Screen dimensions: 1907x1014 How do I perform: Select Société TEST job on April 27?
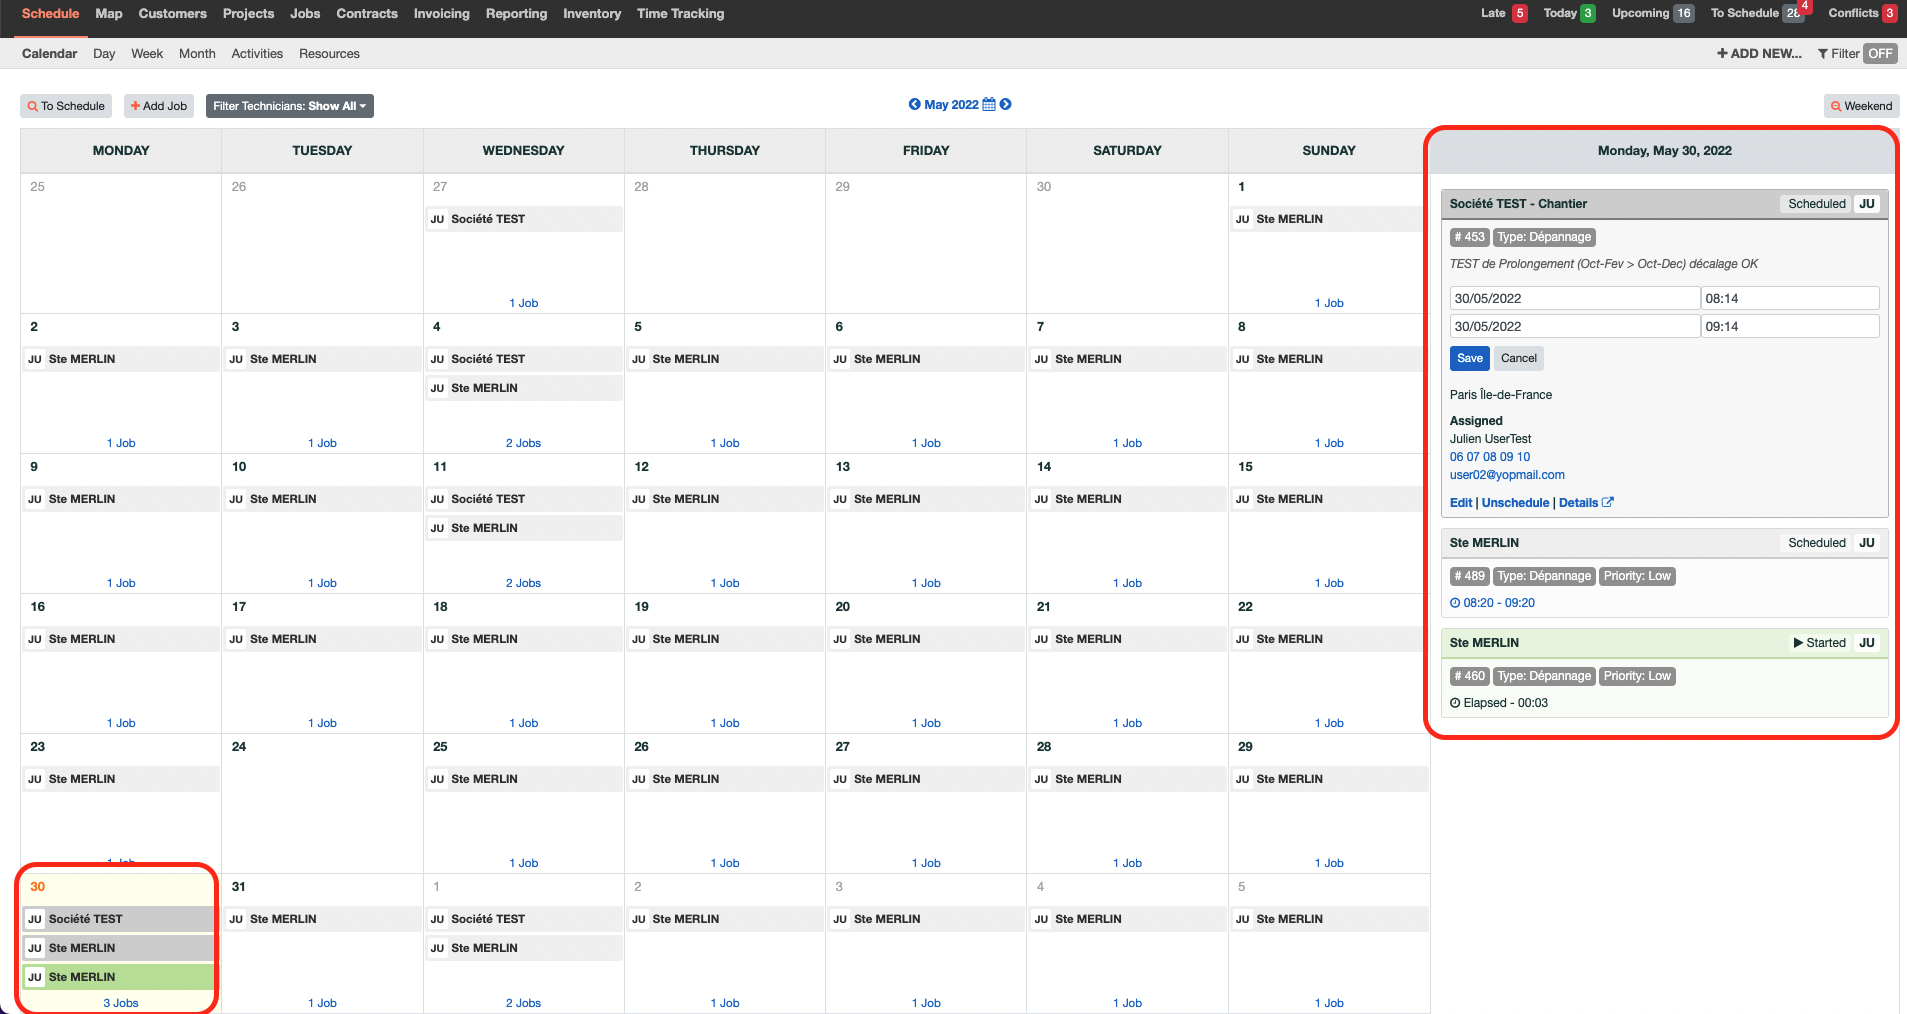point(525,219)
